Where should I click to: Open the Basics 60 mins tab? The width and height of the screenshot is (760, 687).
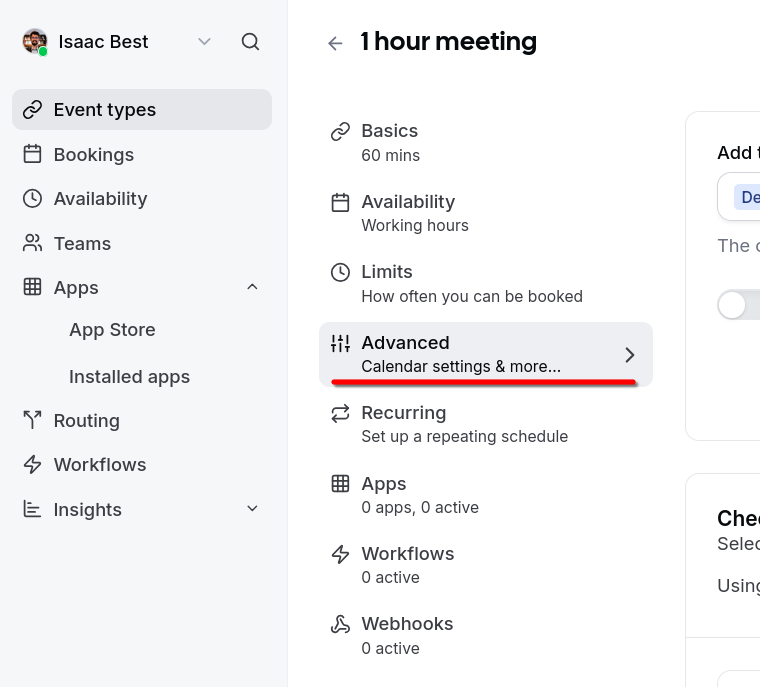coord(486,143)
